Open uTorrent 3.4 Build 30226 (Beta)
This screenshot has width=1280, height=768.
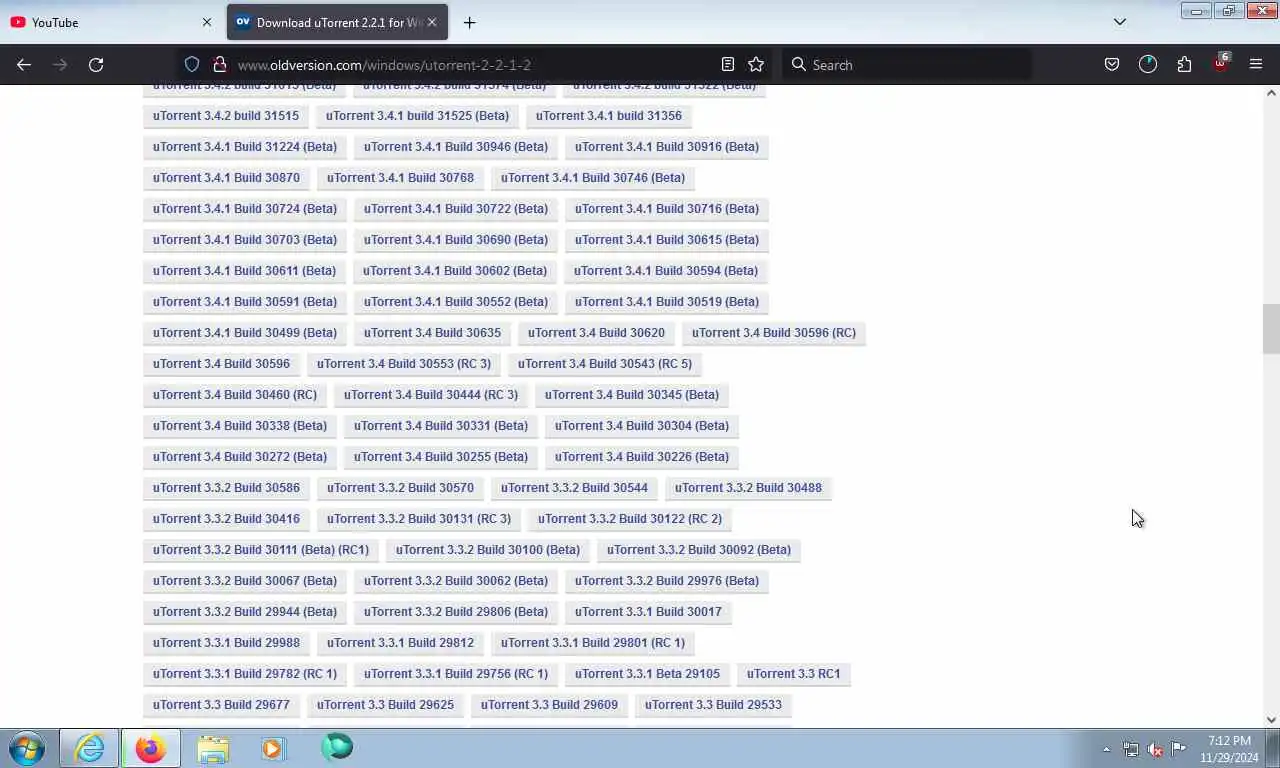(642, 457)
